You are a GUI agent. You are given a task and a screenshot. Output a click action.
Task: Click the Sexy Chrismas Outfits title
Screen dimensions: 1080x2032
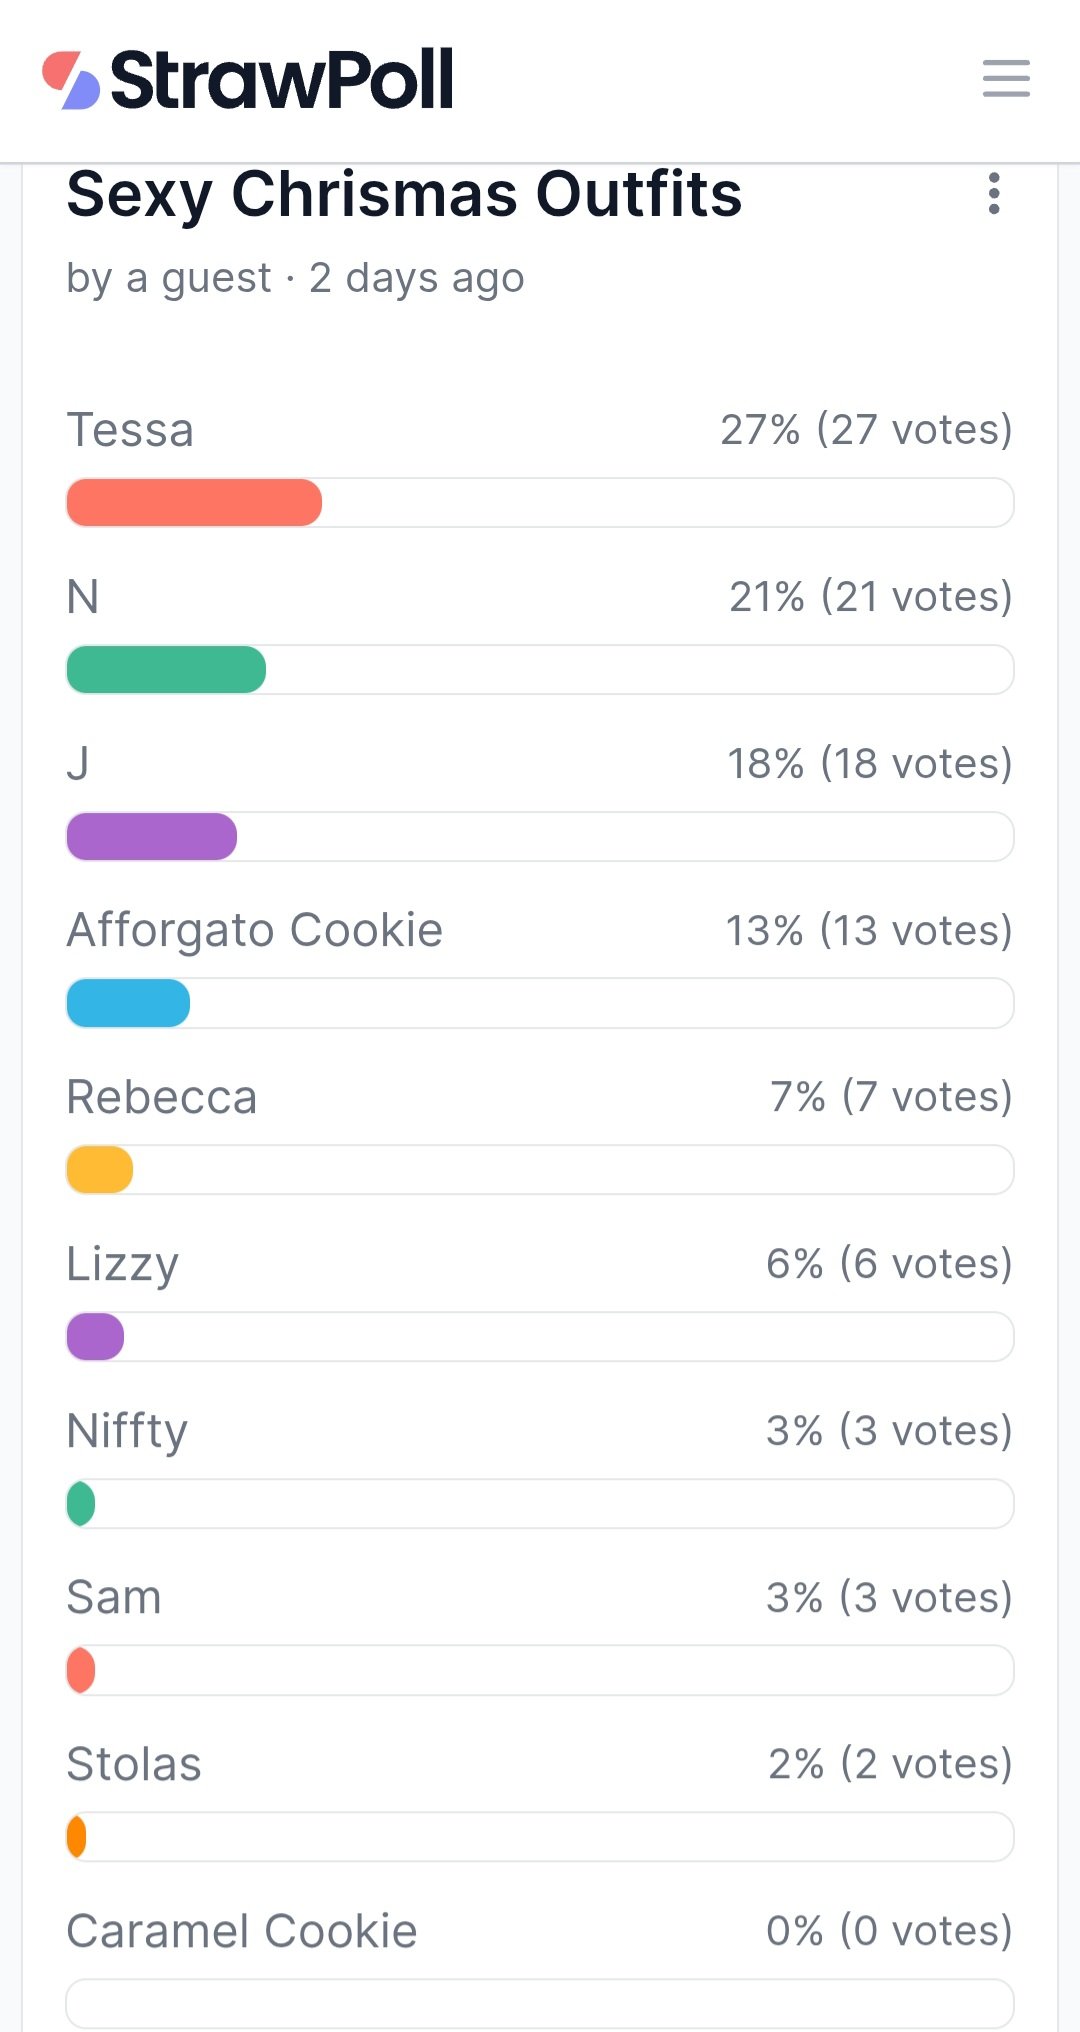point(404,194)
